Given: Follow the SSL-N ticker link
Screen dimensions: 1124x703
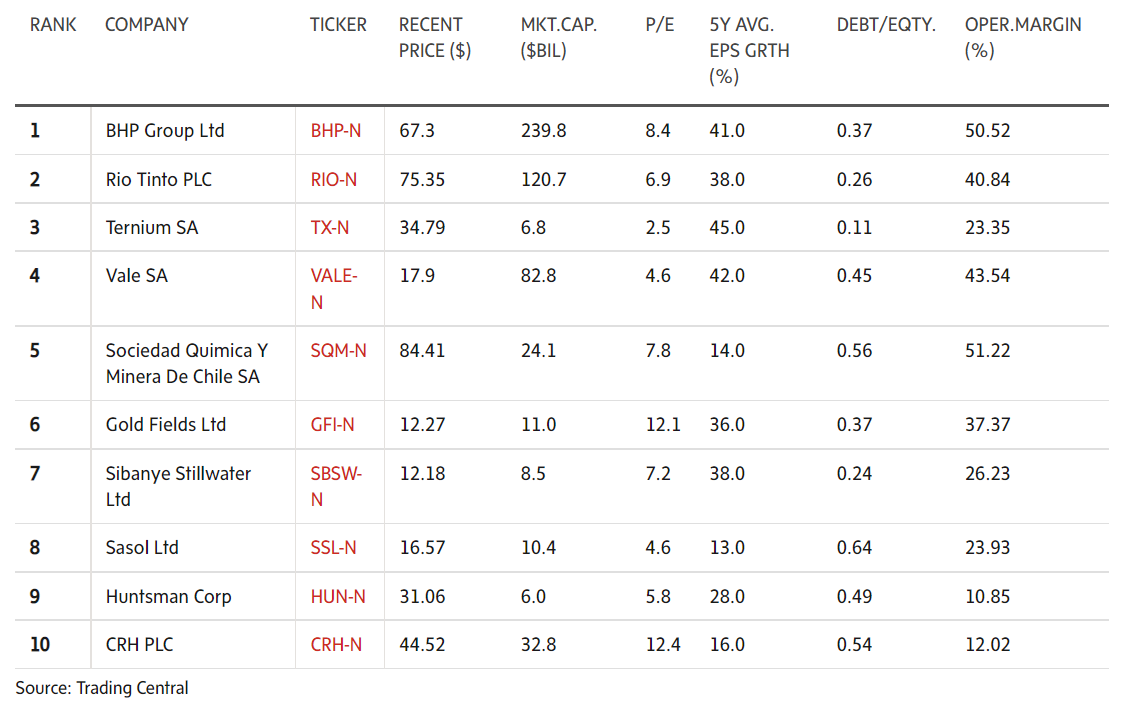Looking at the screenshot, I should tap(334, 548).
